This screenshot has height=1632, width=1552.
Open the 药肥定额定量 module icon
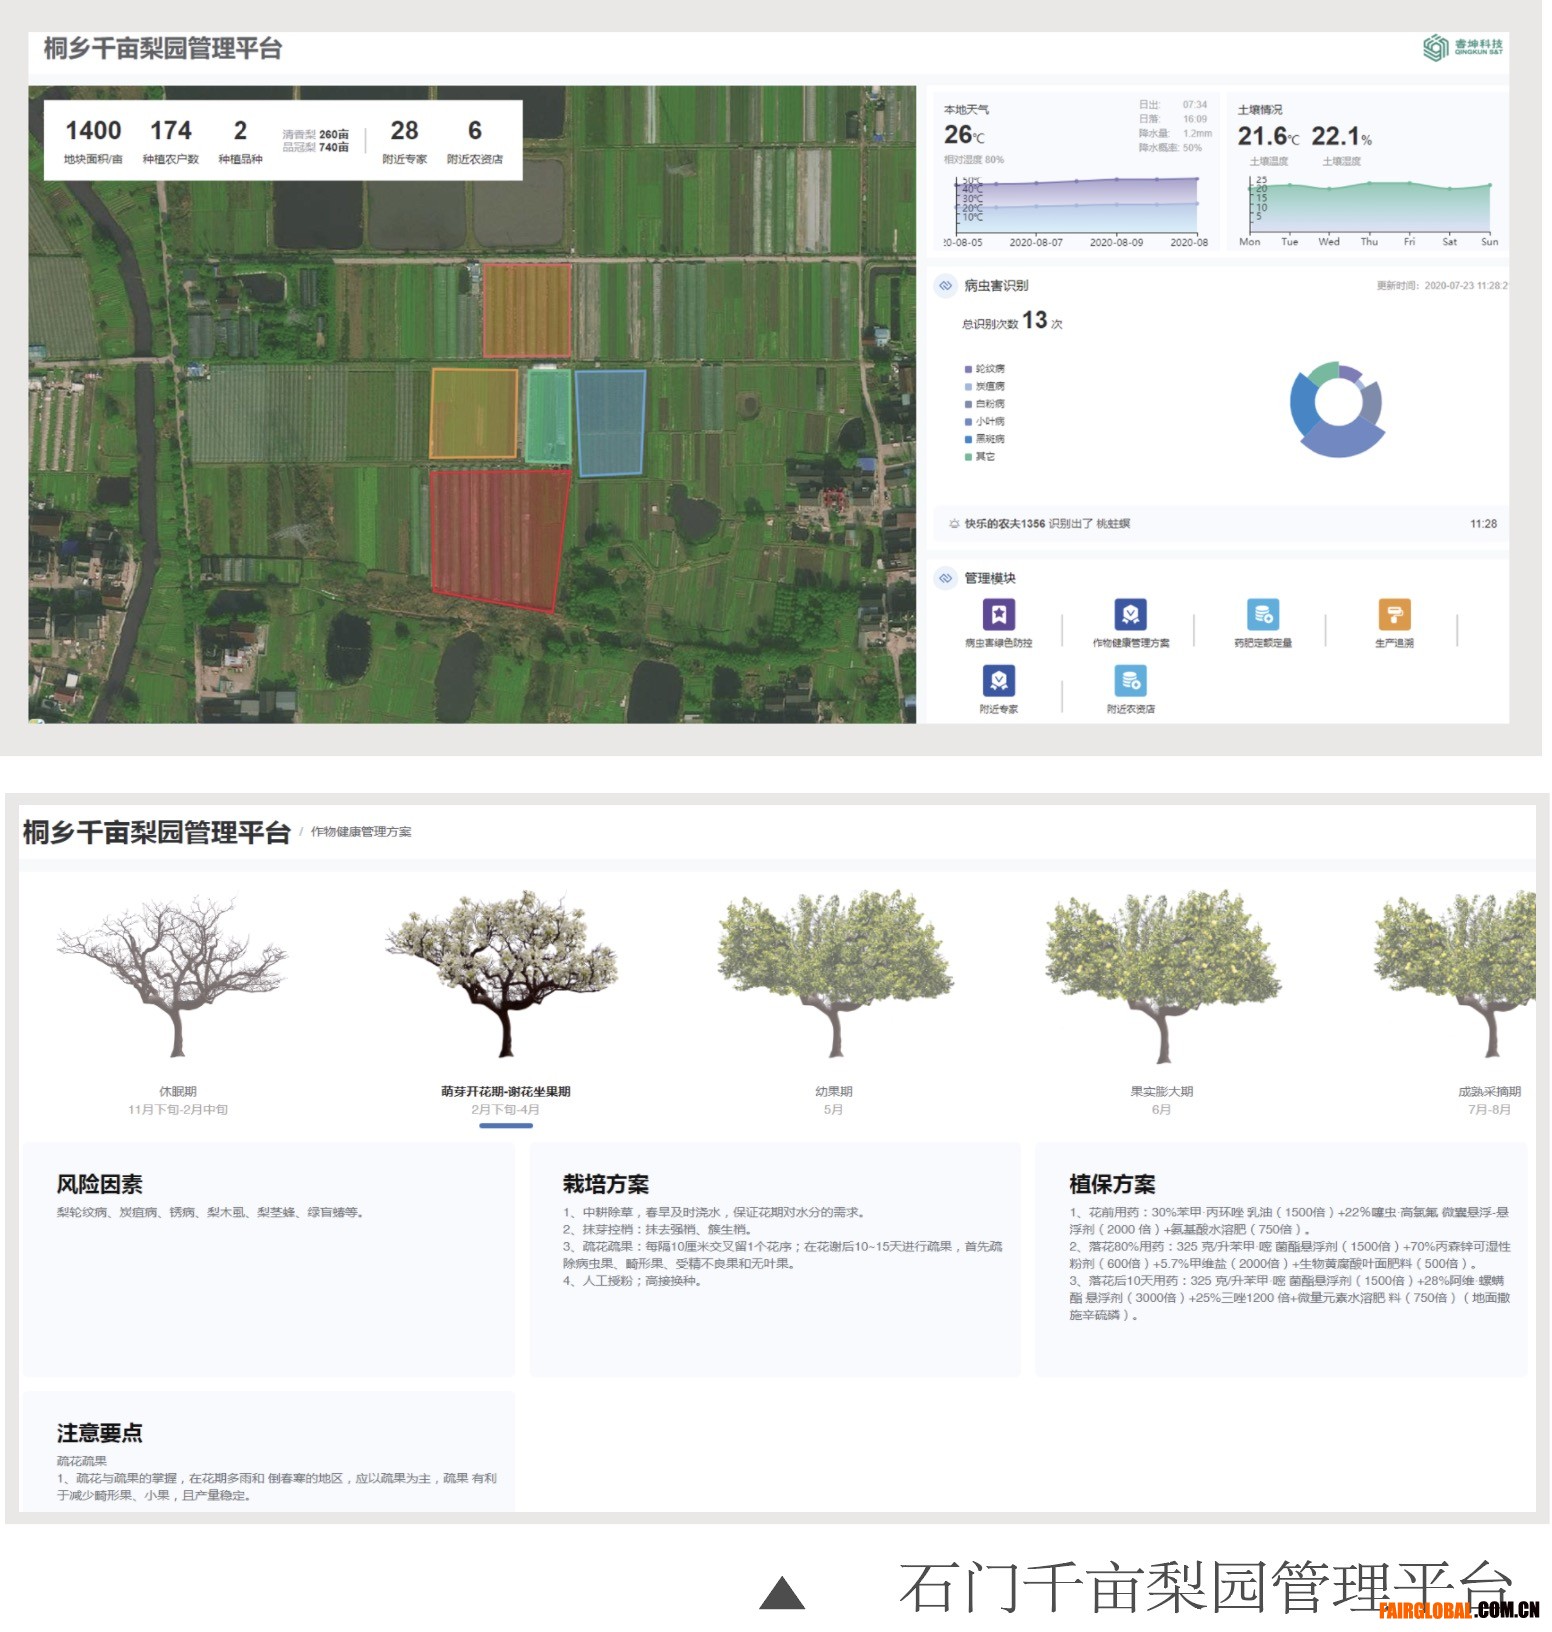tap(1262, 614)
